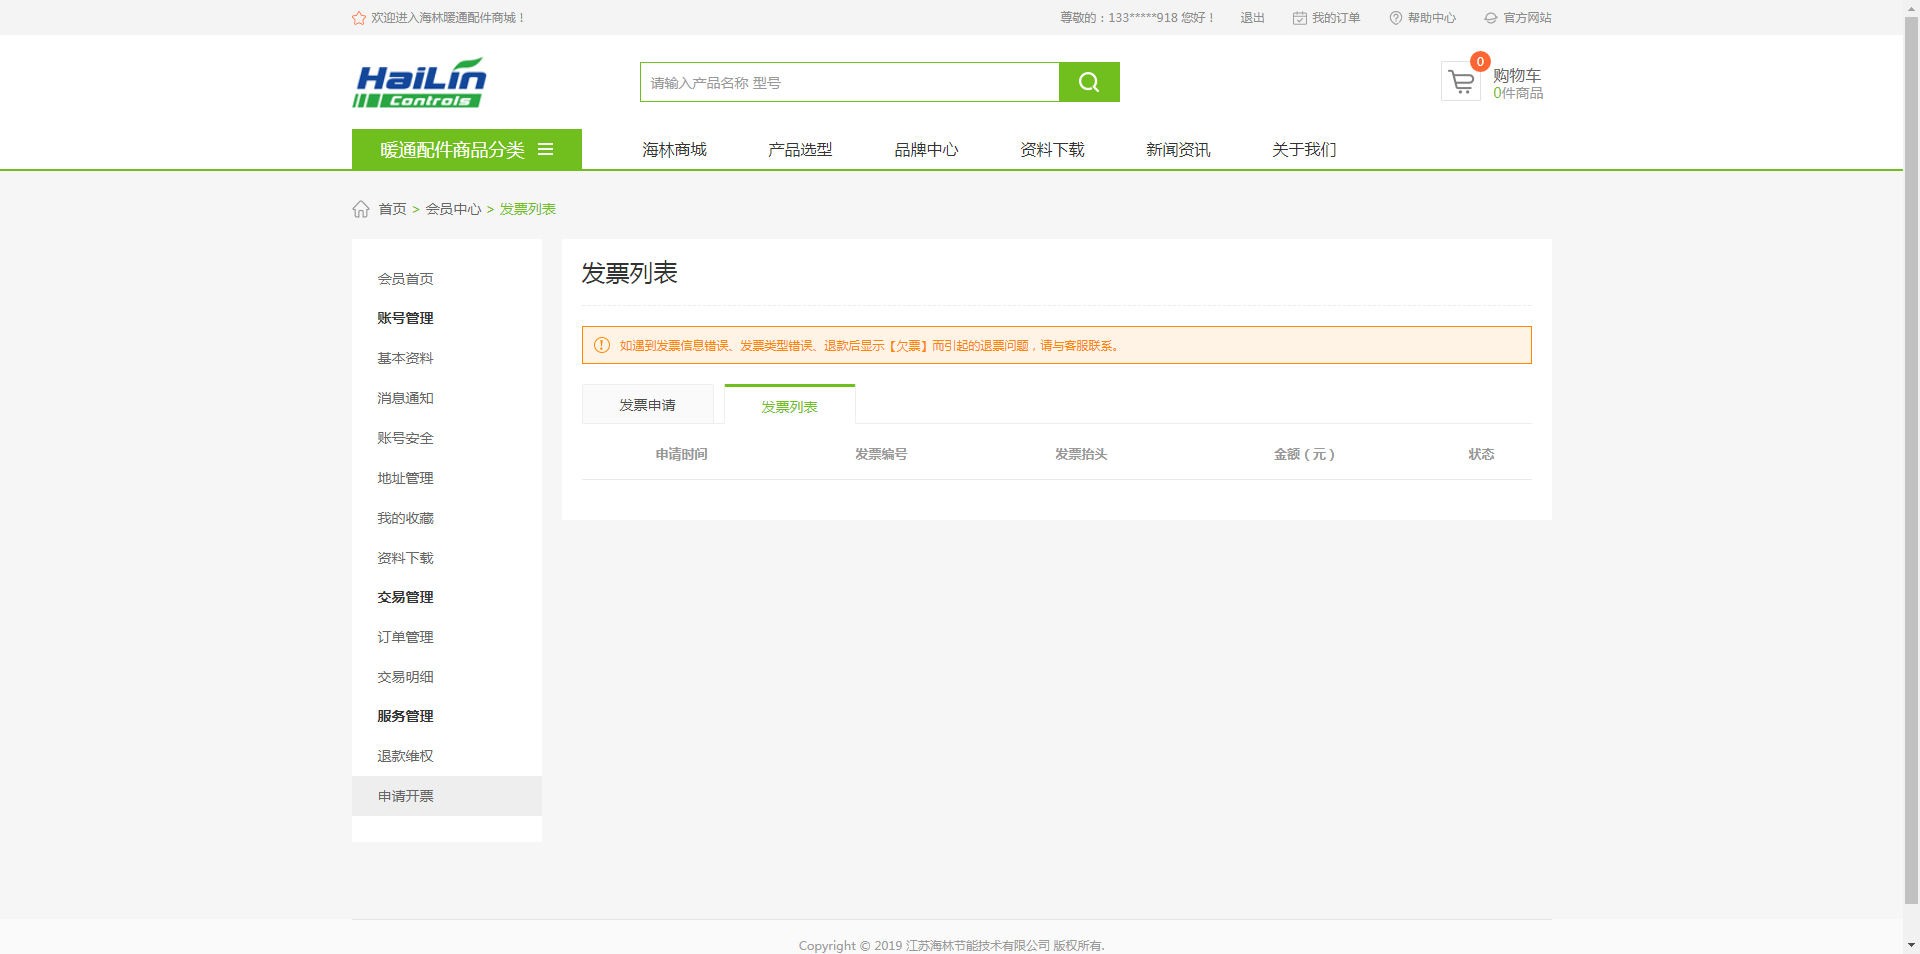Open 关于我们 navigation item
Image resolution: width=1920 pixels, height=954 pixels.
1304,149
